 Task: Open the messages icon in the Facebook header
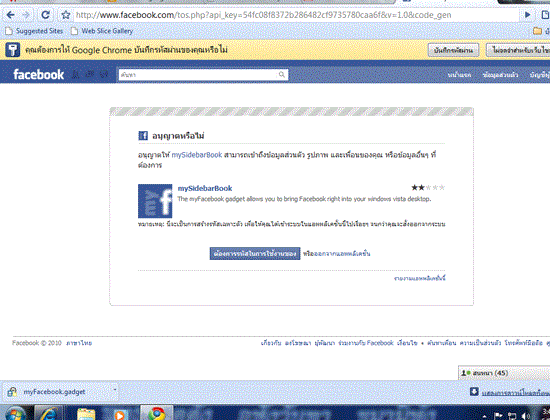tap(90, 74)
